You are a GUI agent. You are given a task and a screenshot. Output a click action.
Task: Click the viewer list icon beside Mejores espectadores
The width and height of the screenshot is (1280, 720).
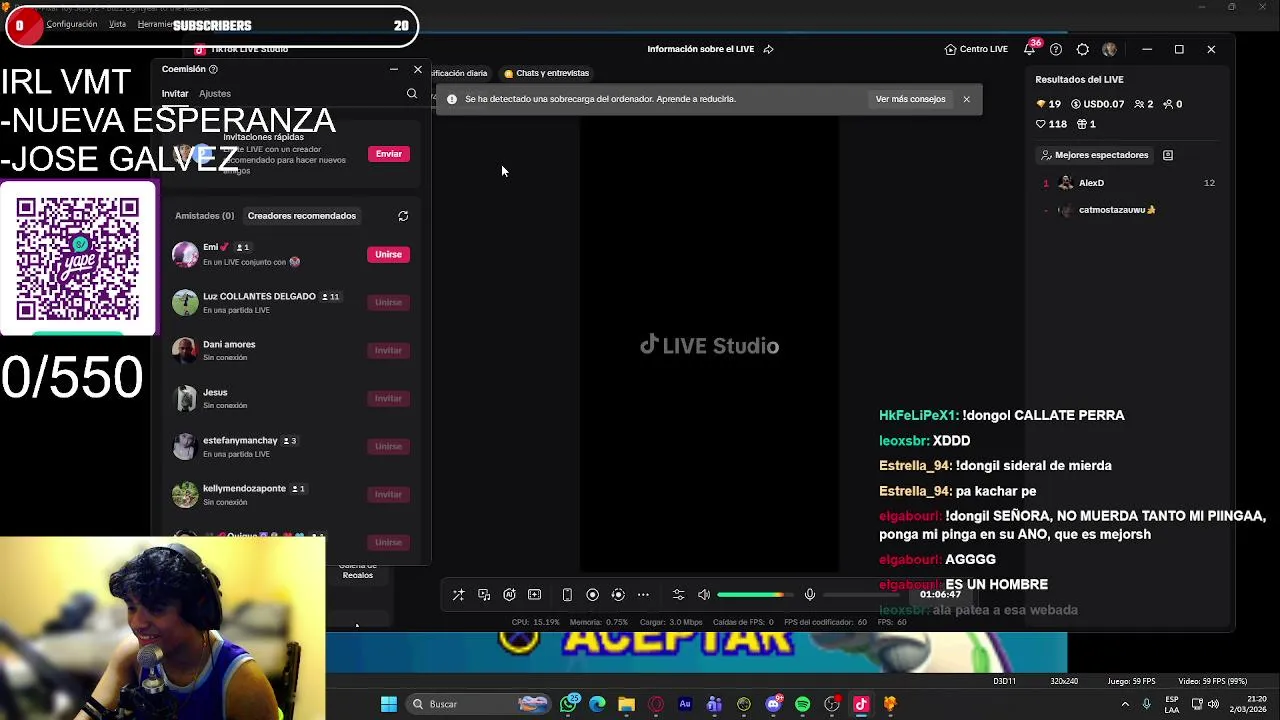click(x=1167, y=155)
